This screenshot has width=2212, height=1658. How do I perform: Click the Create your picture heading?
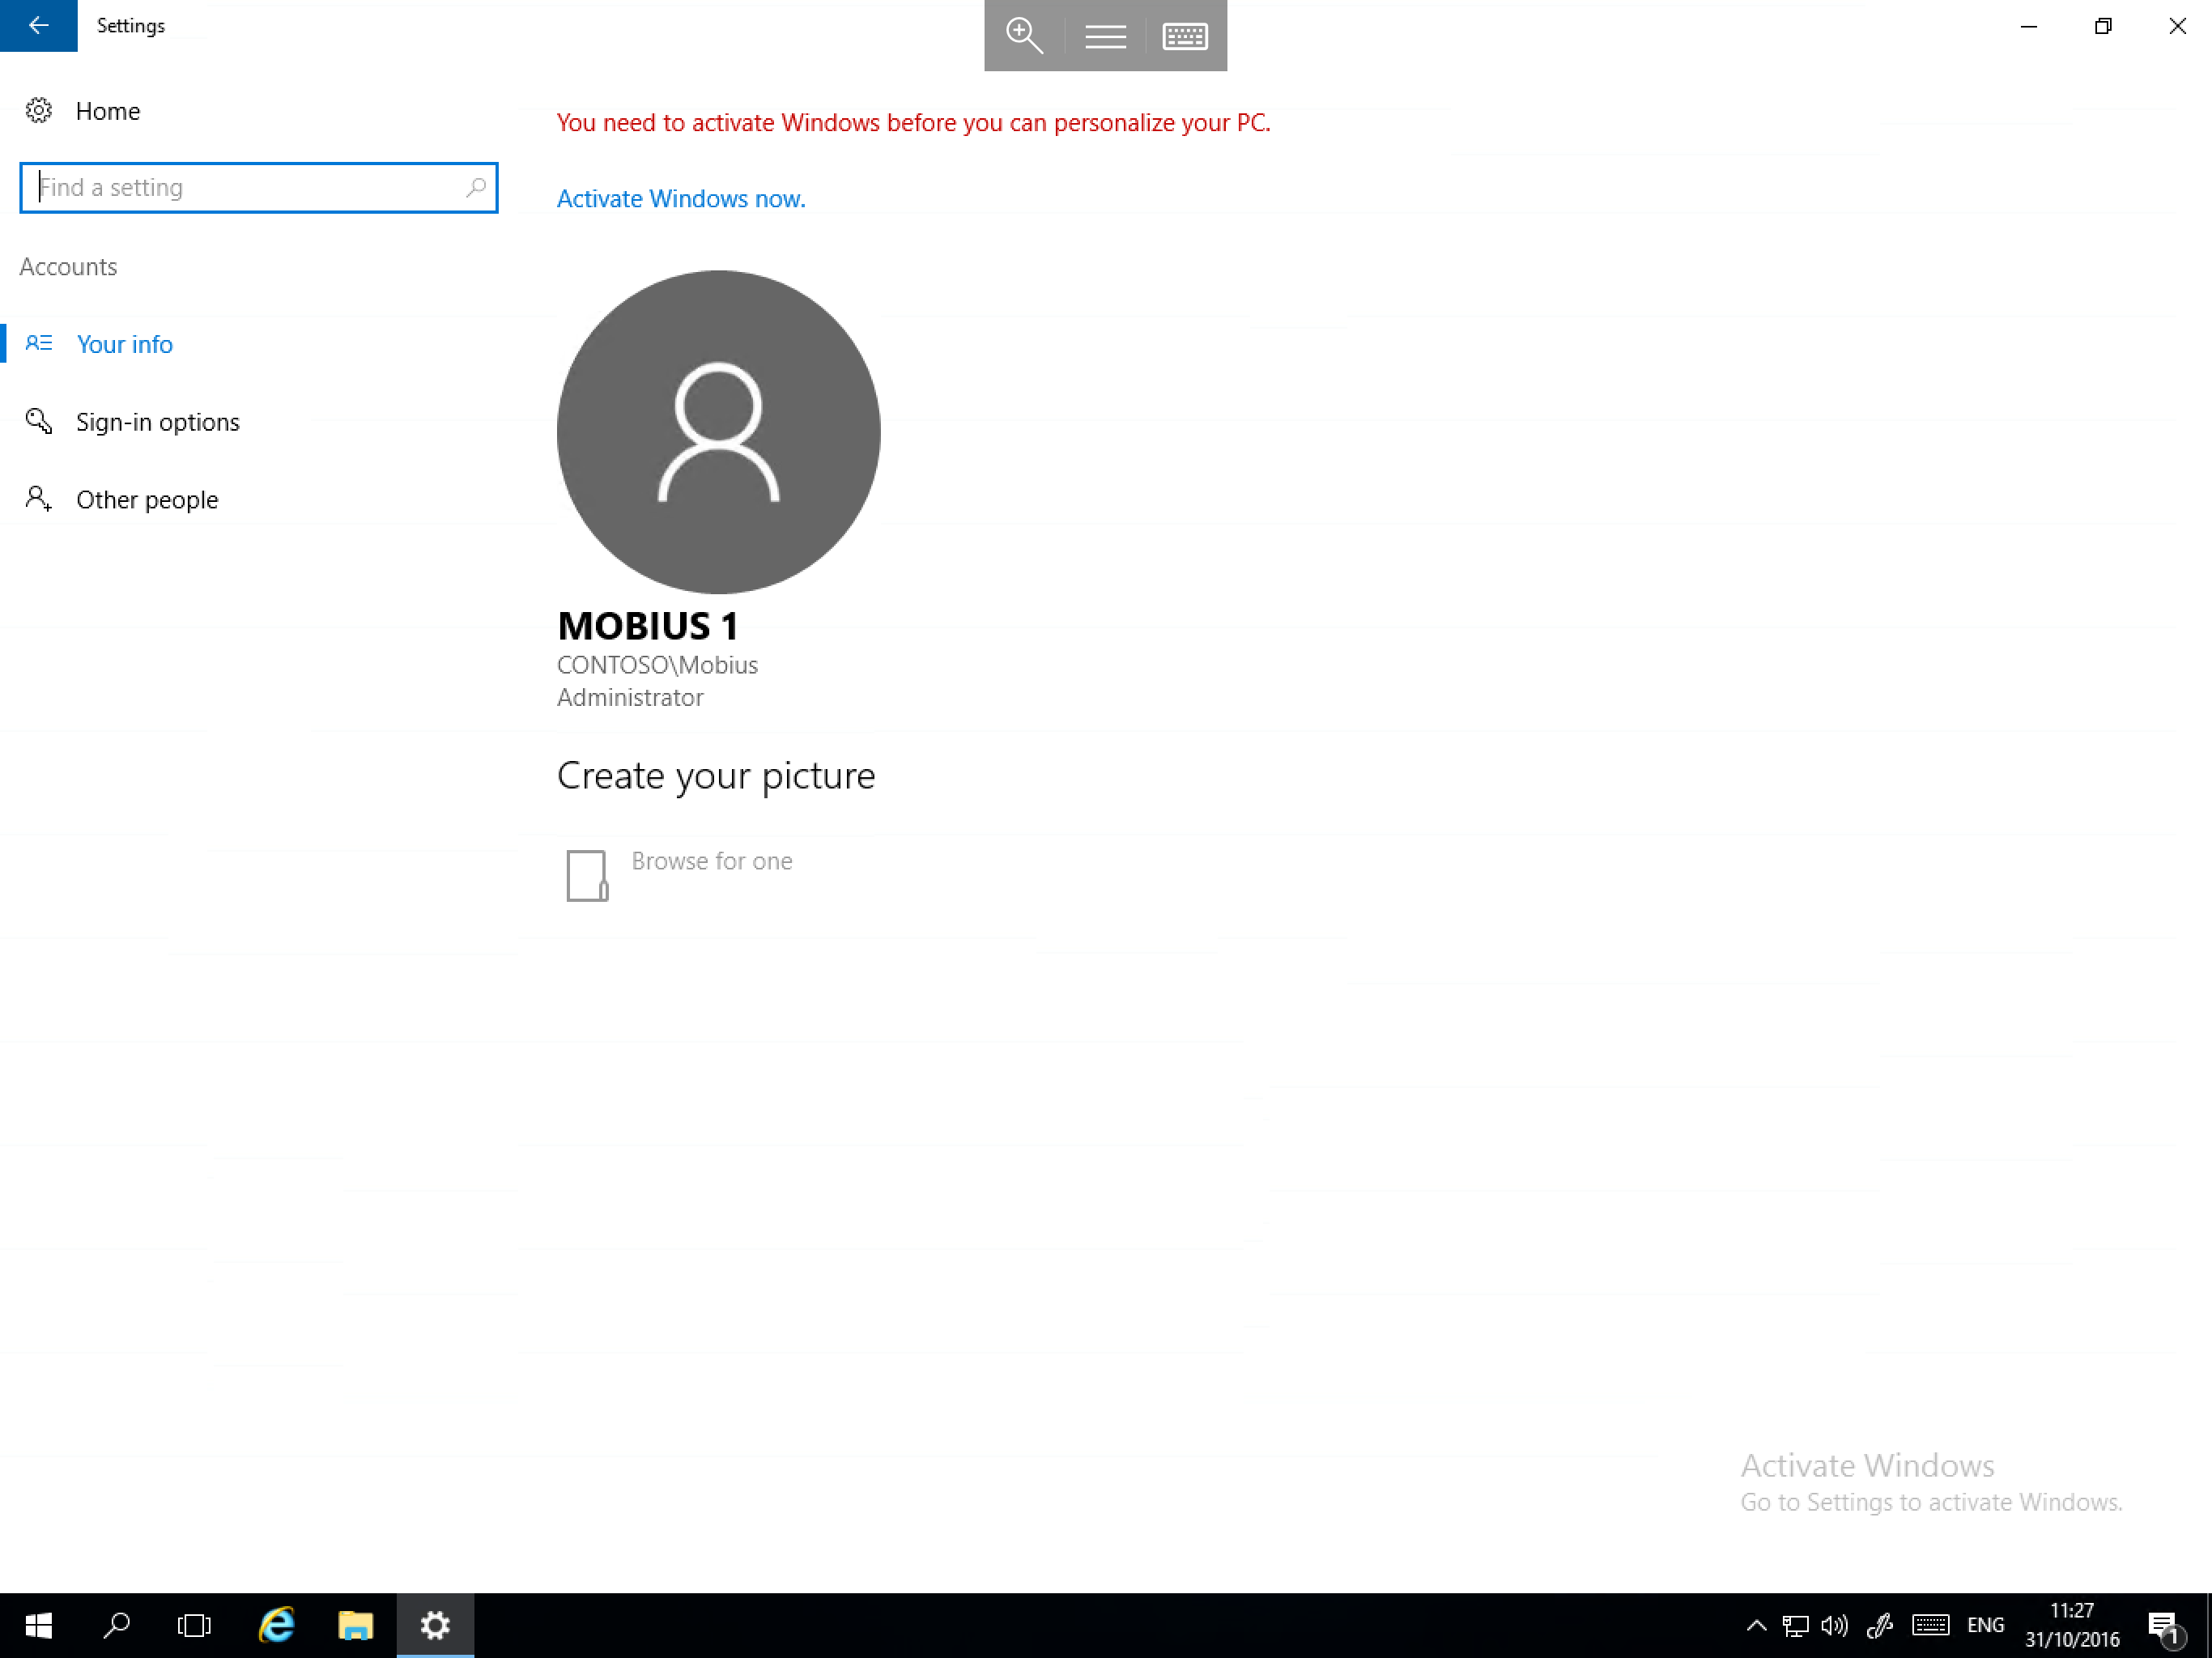pos(716,776)
